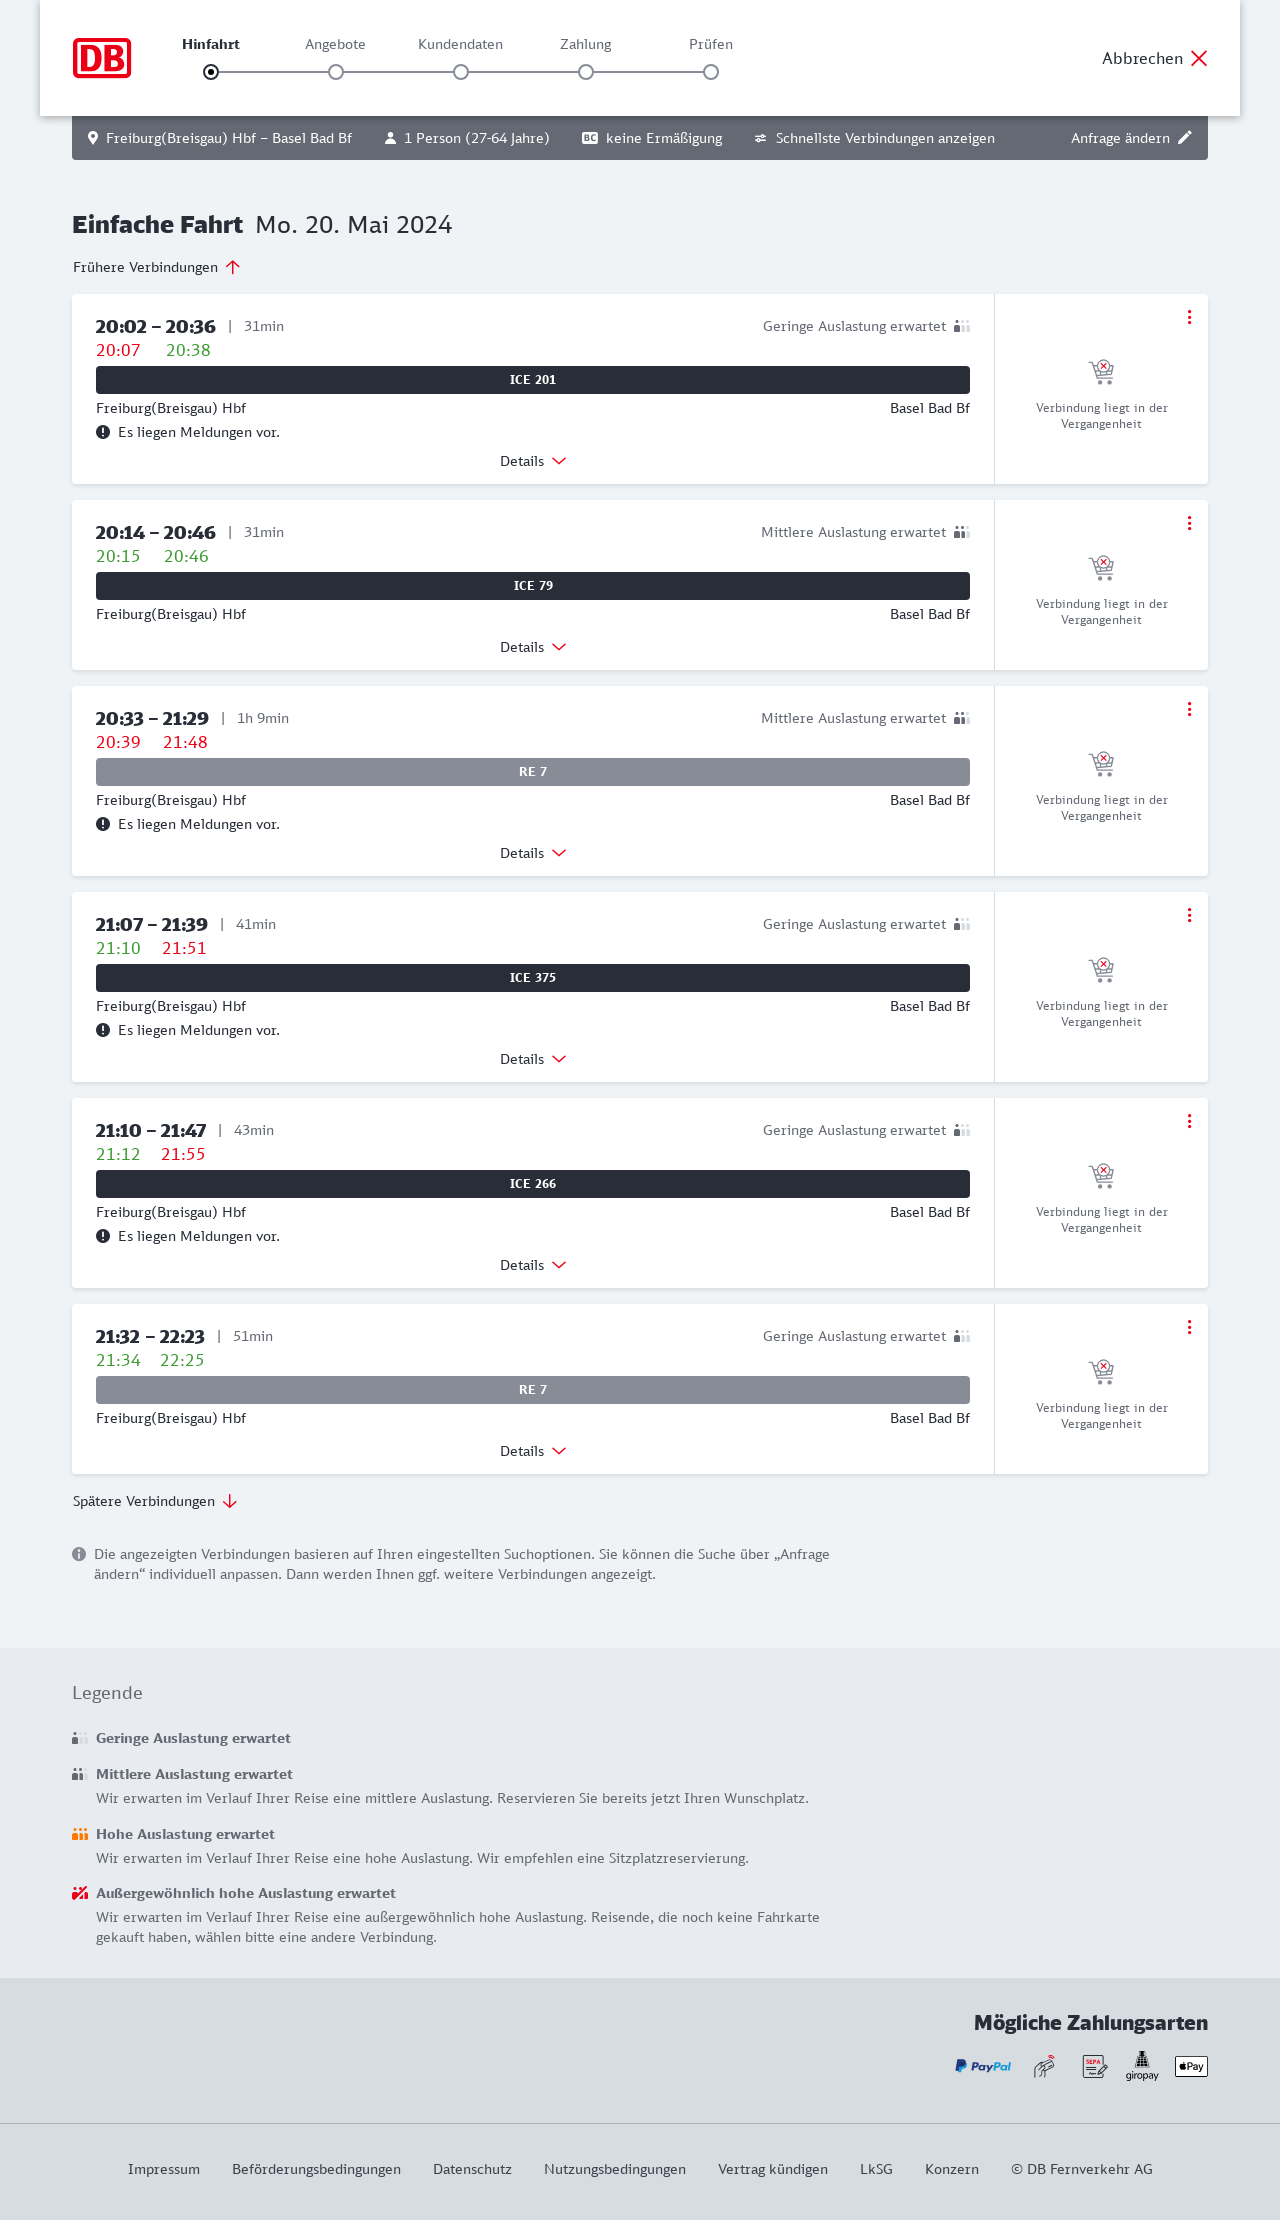Open the three-dot menu for ICE 201
The width and height of the screenshot is (1280, 2220).
[x=1189, y=317]
